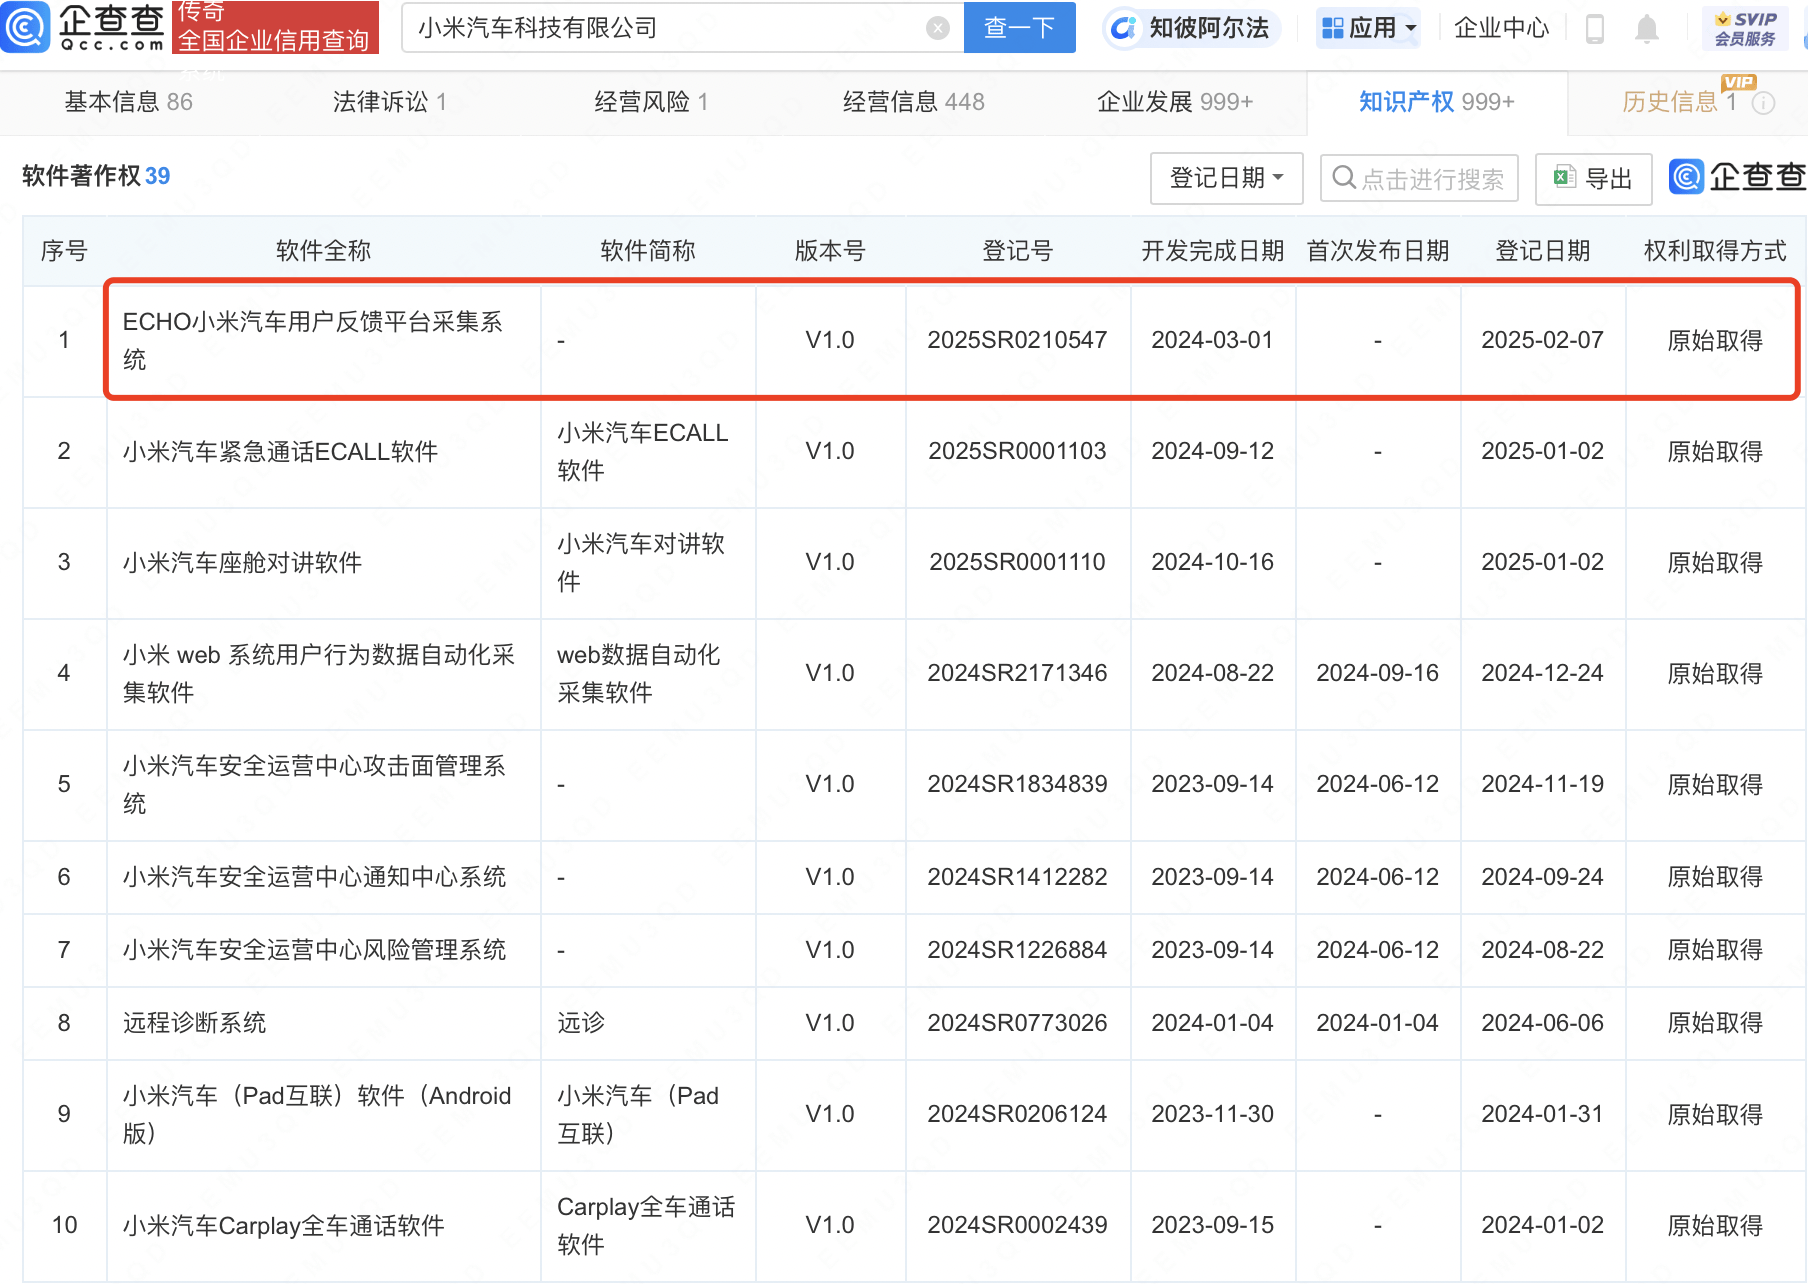Click registration number 2024SR0773026
The height and width of the screenshot is (1284, 1808).
tap(1017, 1023)
